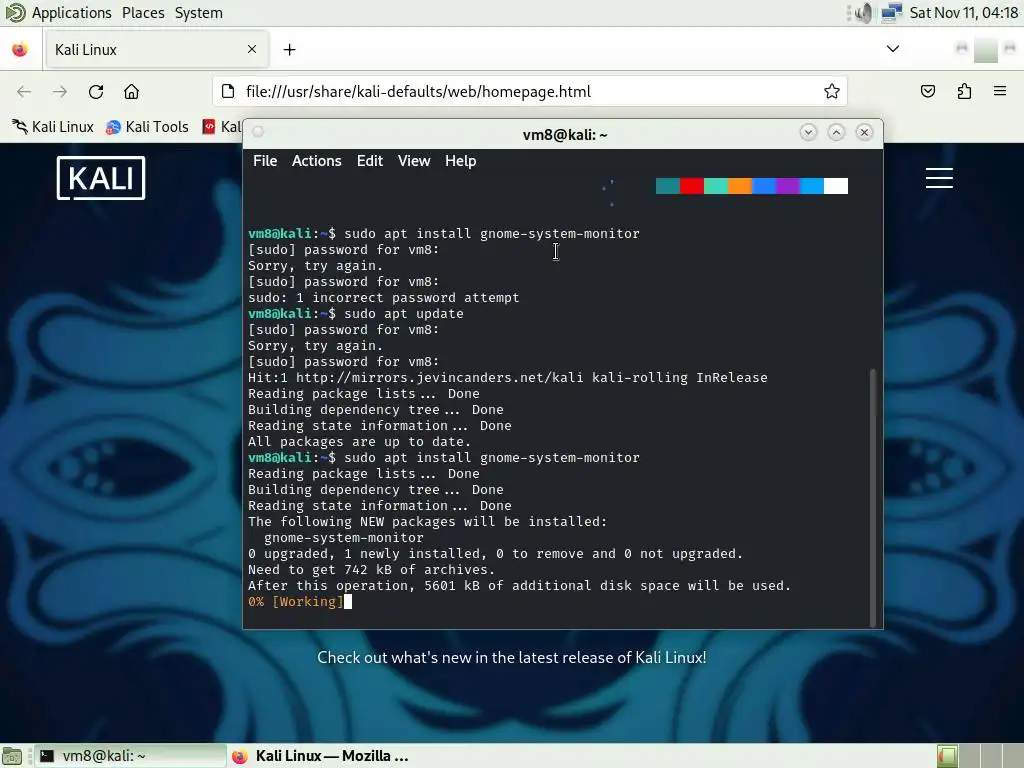
Task: Switch to the Kali Linux Mozilla taskbar entry
Action: tap(323, 756)
